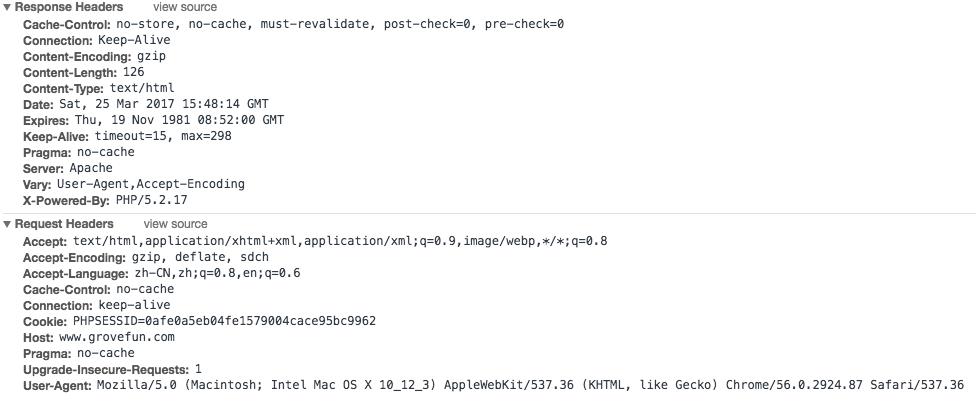The height and width of the screenshot is (401, 976).
Task: Click the Accept header value
Action: [x=340, y=240]
